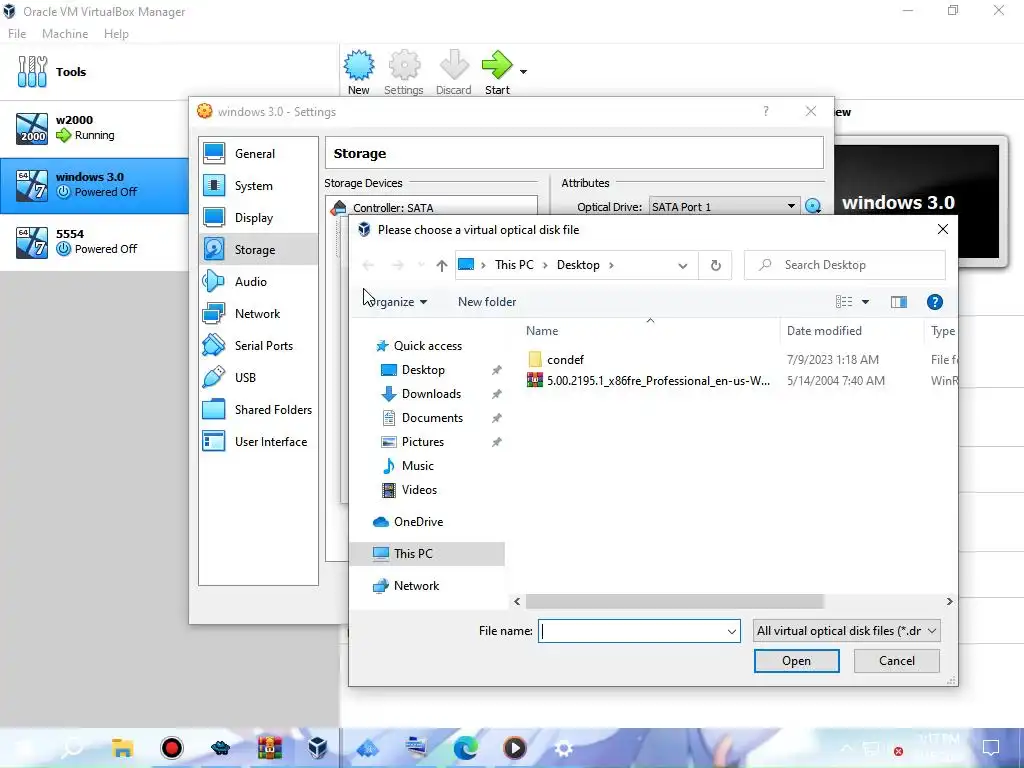Select Videos in navigation pane
This screenshot has height=768, width=1024.
click(x=419, y=490)
